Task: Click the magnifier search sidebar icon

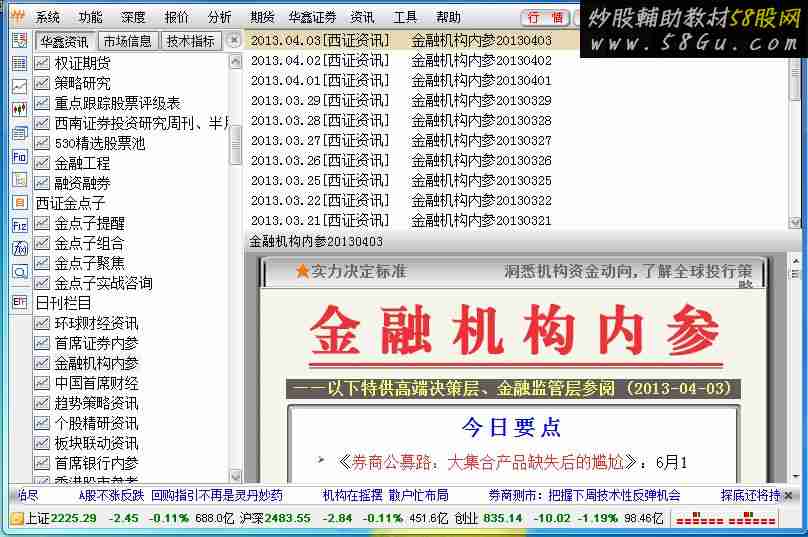Action: tap(20, 272)
